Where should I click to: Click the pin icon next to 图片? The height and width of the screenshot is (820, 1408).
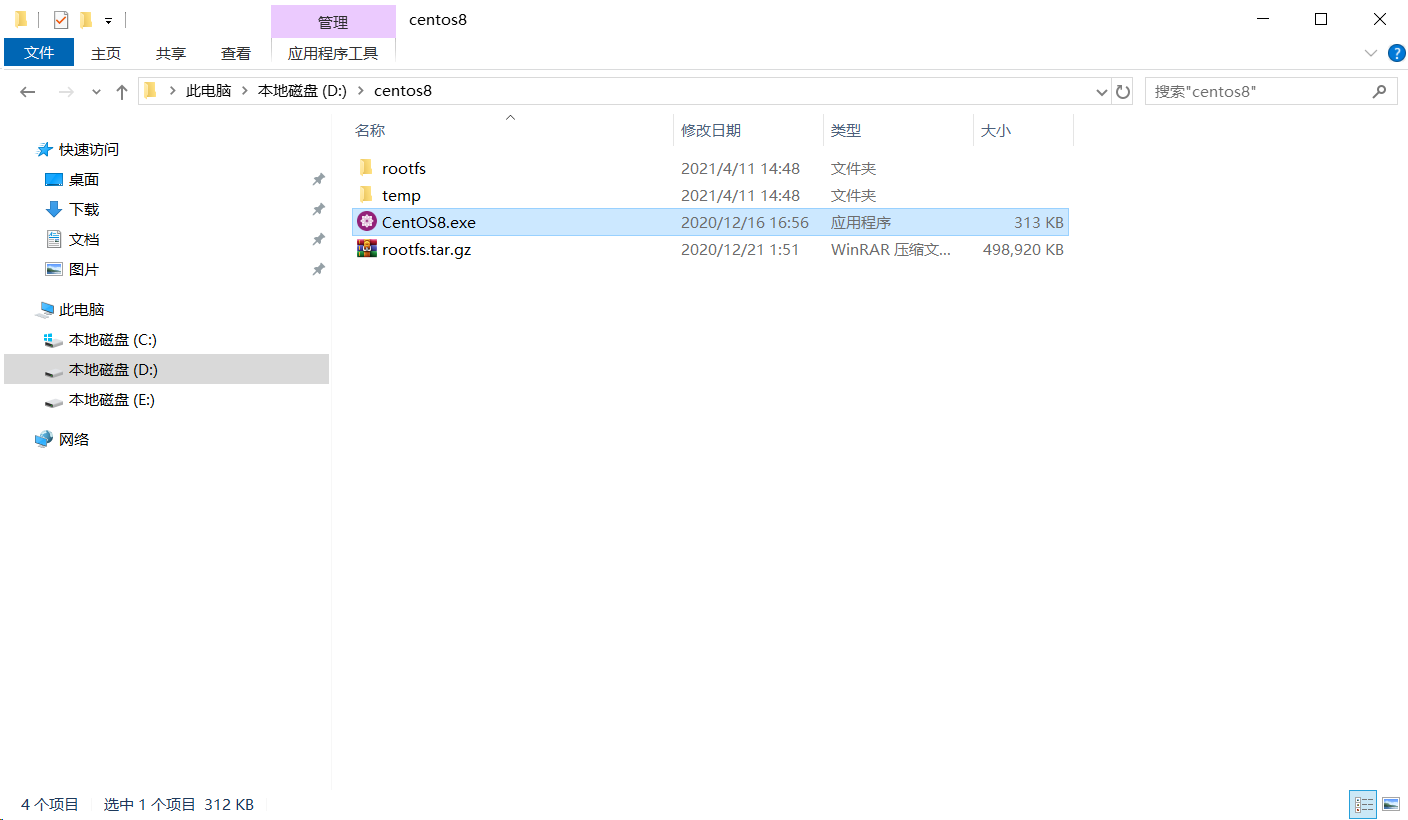click(318, 270)
